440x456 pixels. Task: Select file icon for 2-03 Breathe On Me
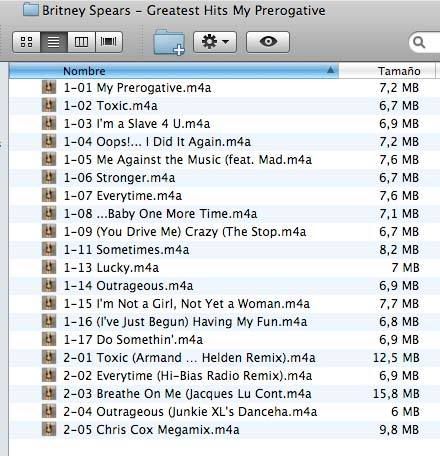49,394
